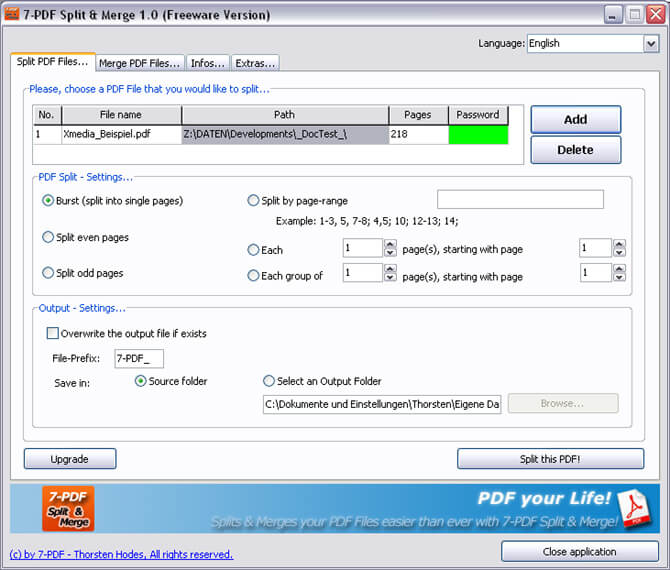The width and height of the screenshot is (670, 570).
Task: Increase starting page spinner for 'Each' row
Action: tap(619, 243)
